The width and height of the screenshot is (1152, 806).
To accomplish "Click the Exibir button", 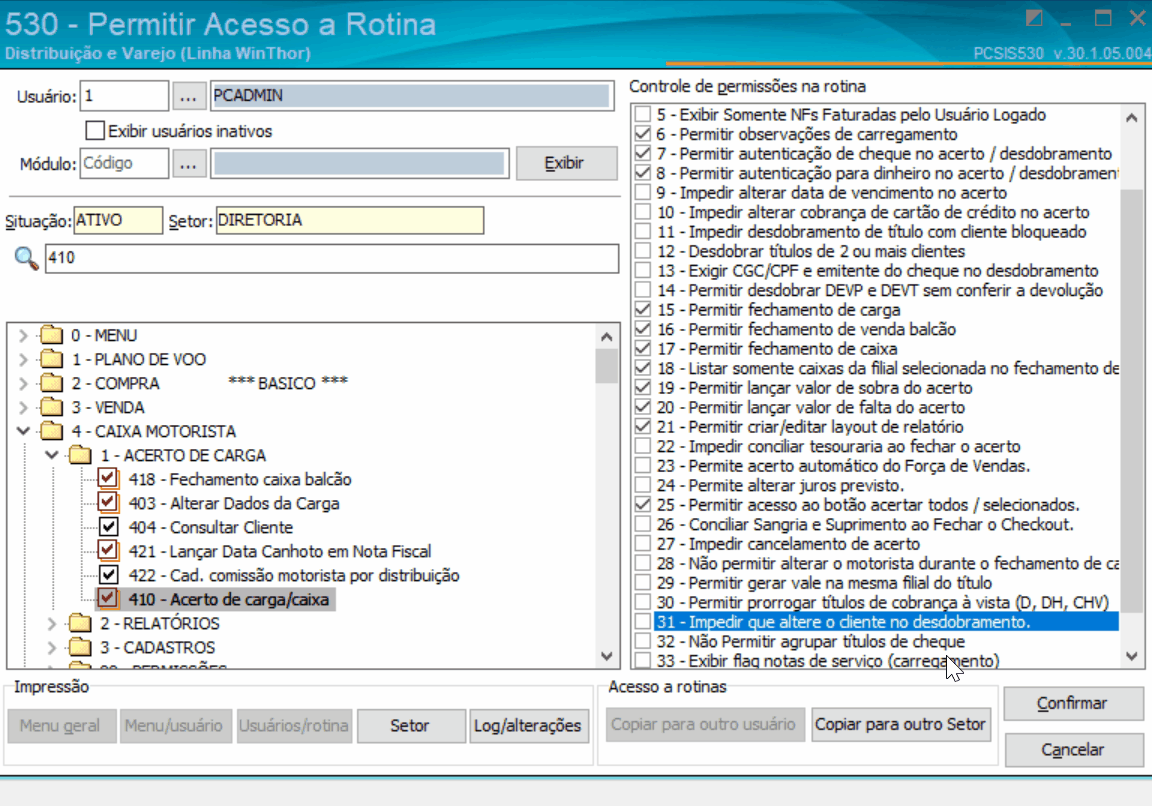I will pyautogui.click(x=566, y=163).
